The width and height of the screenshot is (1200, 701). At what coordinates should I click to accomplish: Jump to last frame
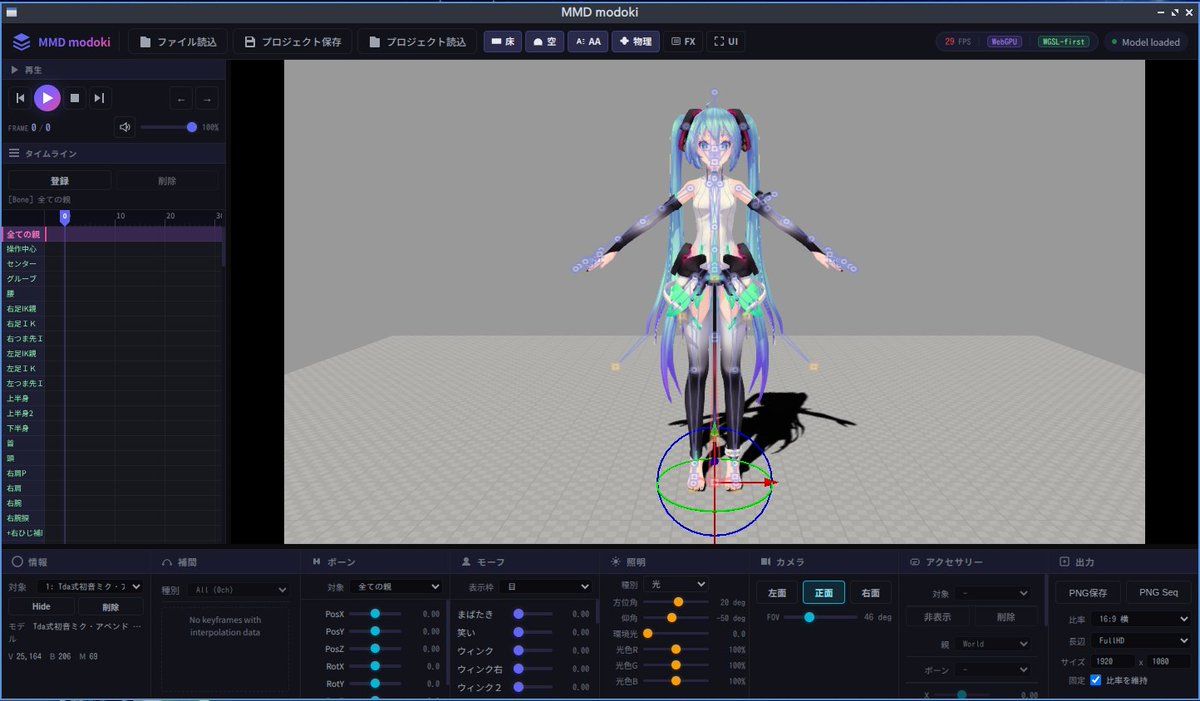pyautogui.click(x=99, y=98)
